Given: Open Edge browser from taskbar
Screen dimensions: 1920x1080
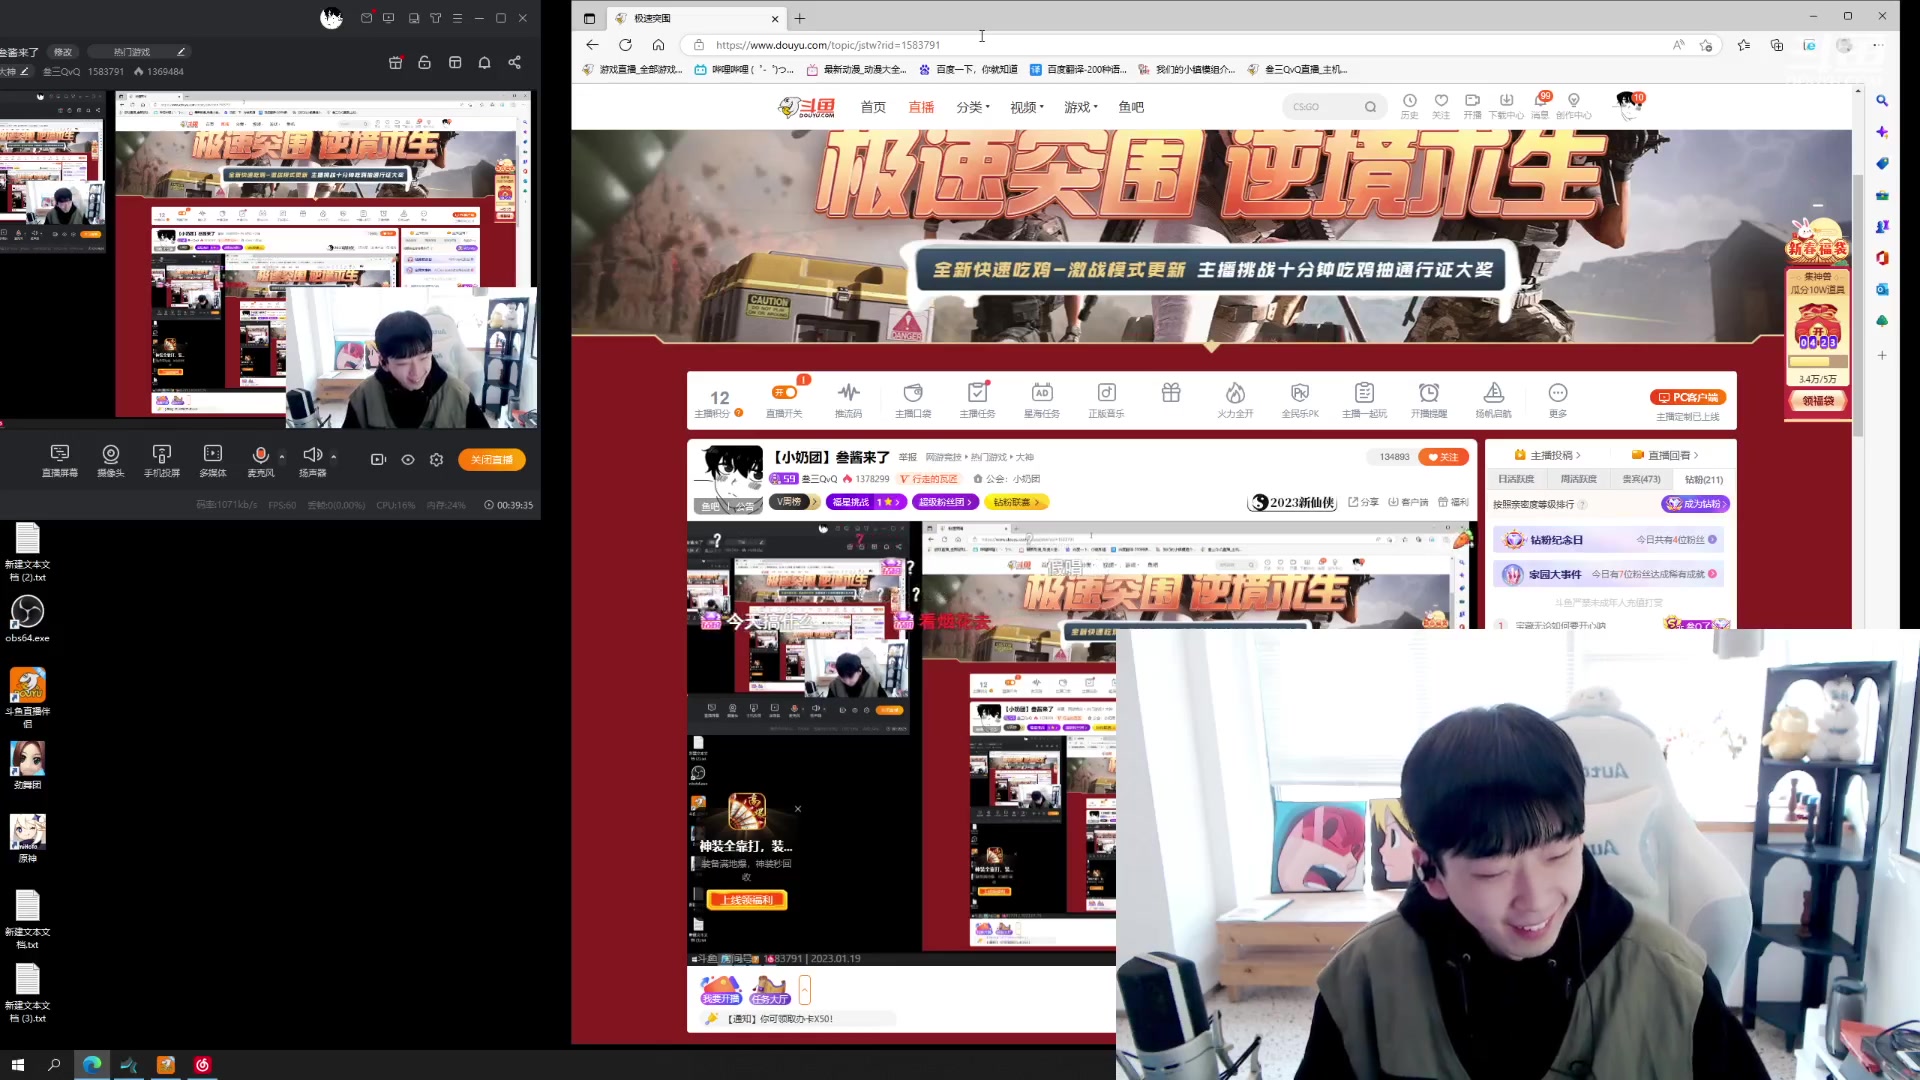Looking at the screenshot, I should click(92, 1065).
